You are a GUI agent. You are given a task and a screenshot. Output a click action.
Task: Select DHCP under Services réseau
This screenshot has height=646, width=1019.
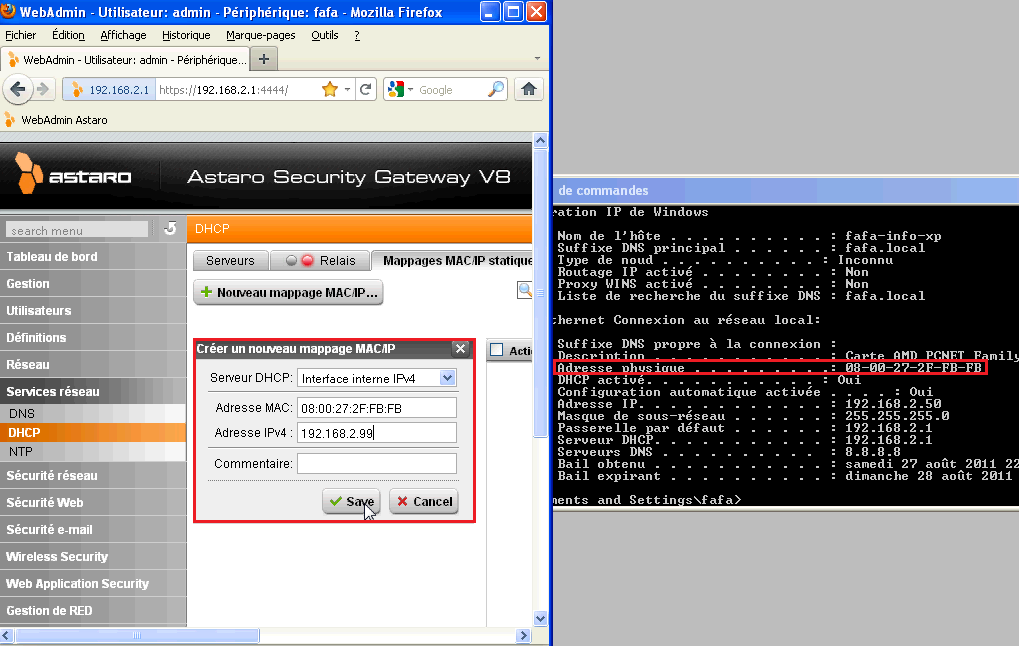pyautogui.click(x=93, y=432)
